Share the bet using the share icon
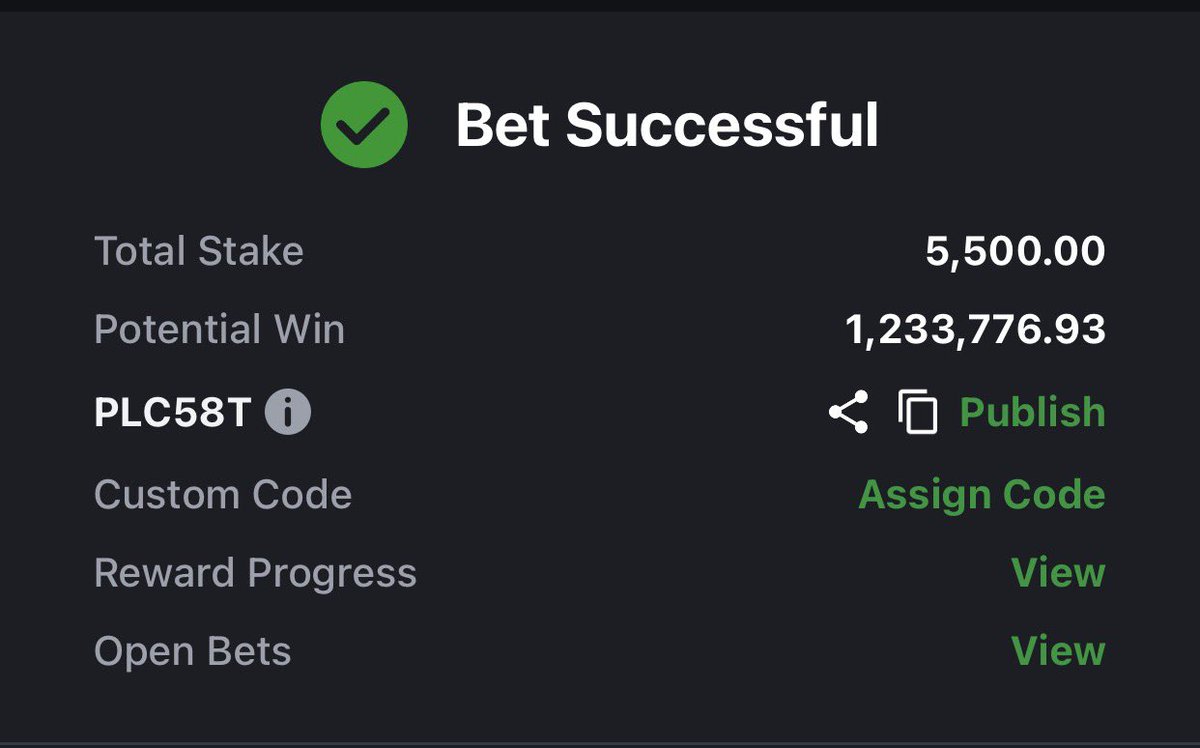The width and height of the screenshot is (1200, 748). (x=848, y=412)
